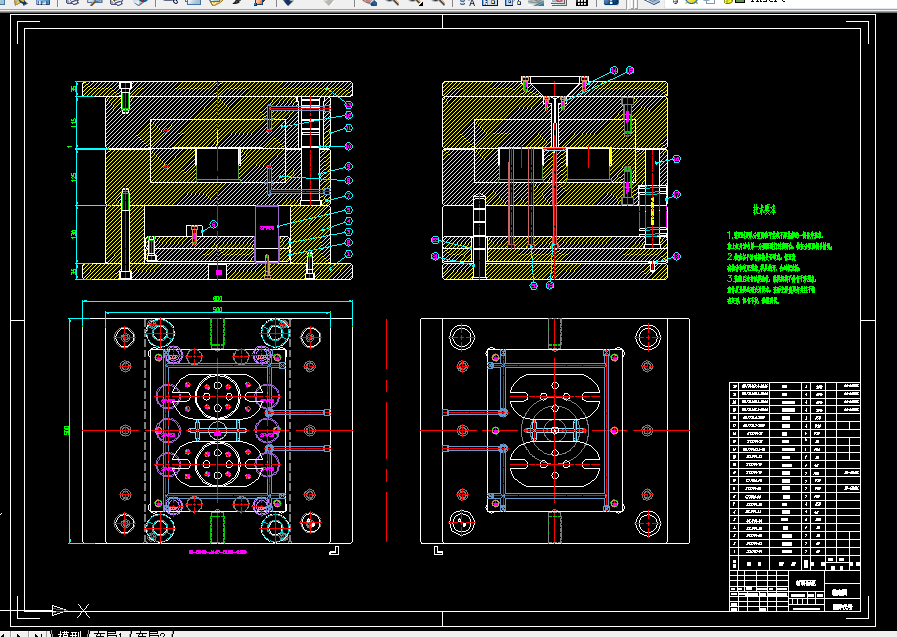Click the 125 height dimension text
The image size is (897, 637).
pyautogui.click(x=73, y=177)
